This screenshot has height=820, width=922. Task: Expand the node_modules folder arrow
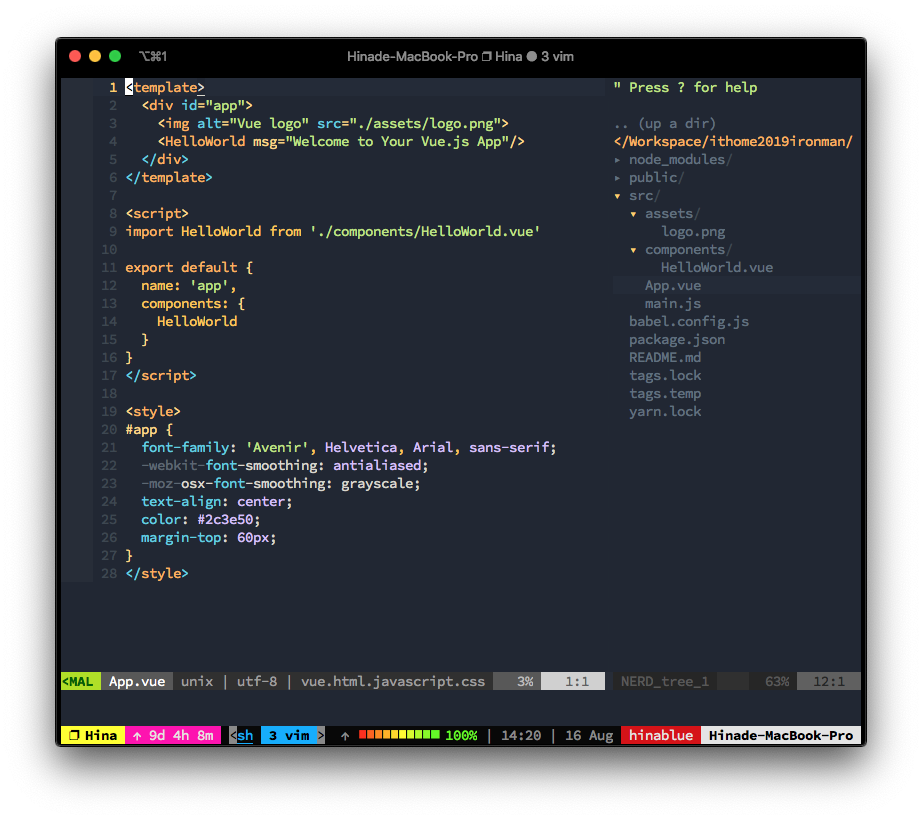(x=617, y=160)
